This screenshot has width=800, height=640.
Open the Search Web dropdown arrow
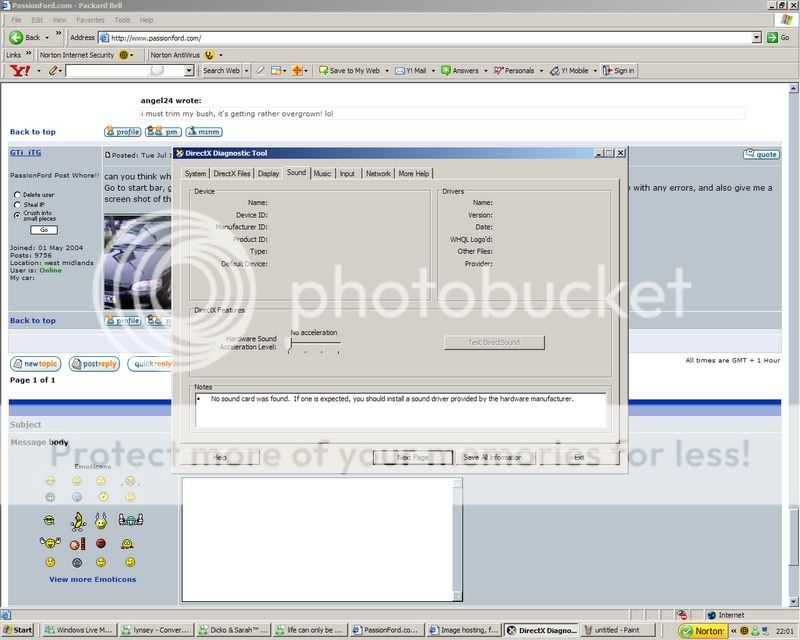[x=246, y=70]
